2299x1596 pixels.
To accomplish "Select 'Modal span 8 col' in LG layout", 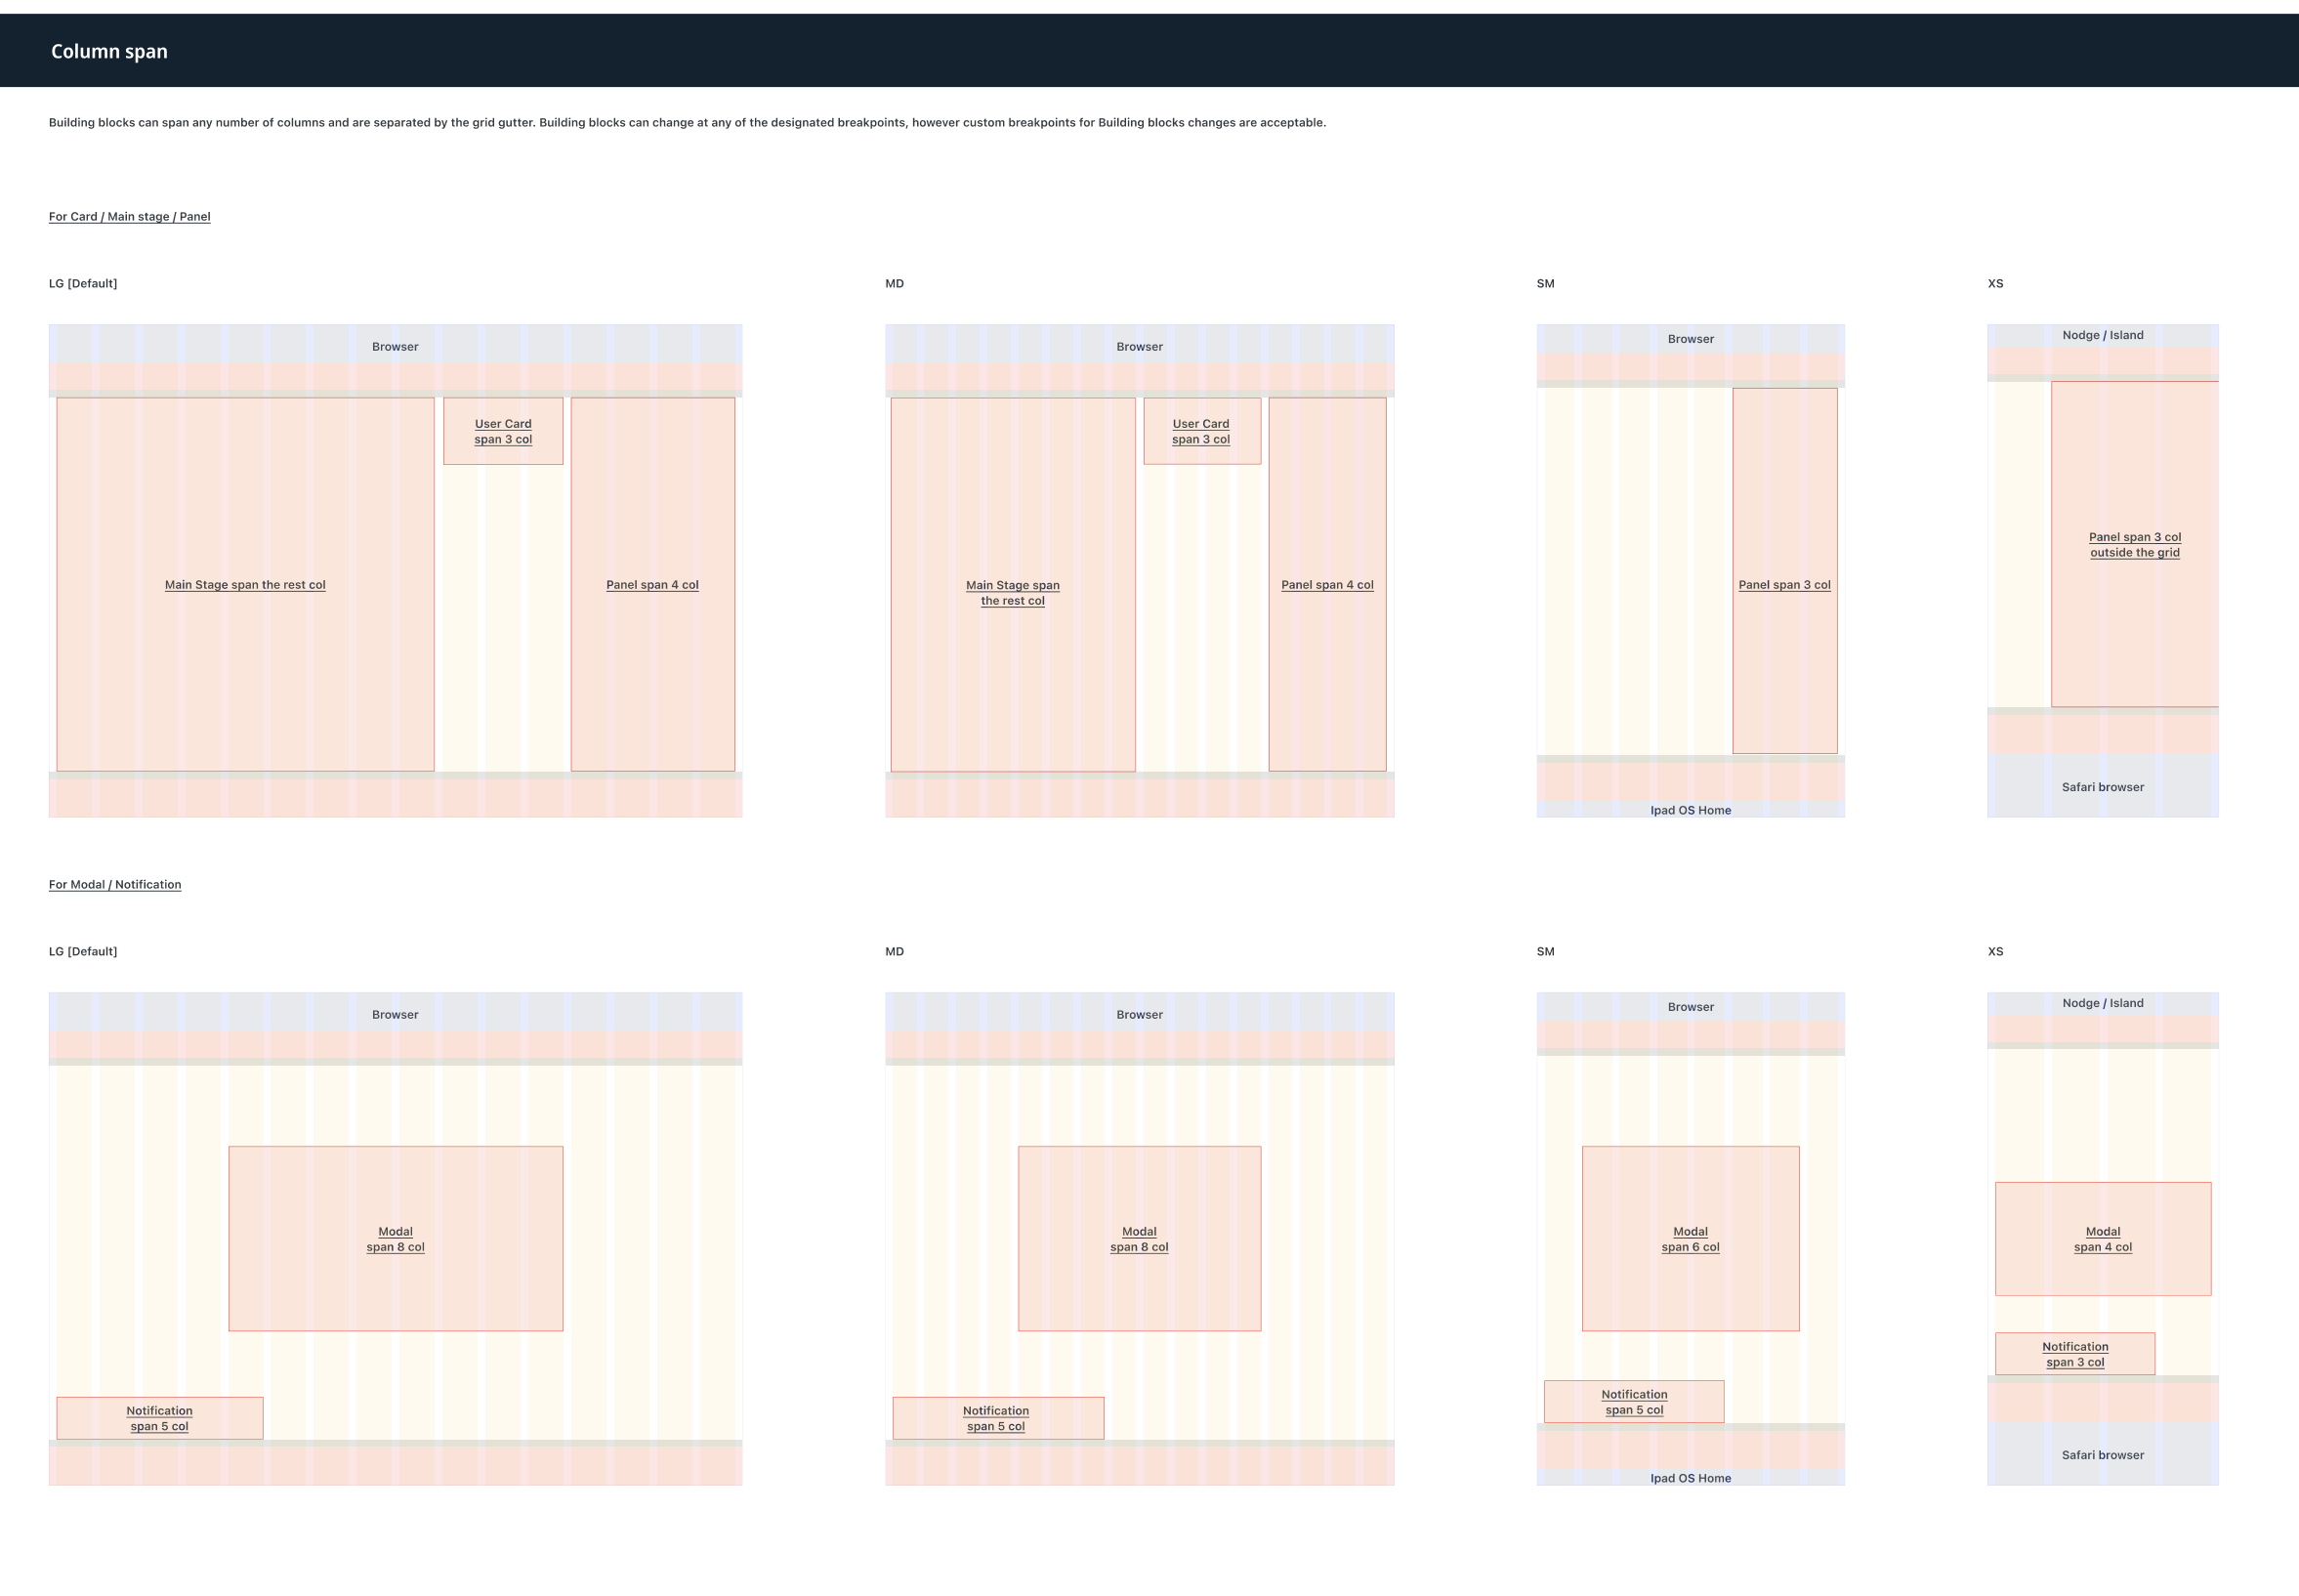I will coord(395,1240).
